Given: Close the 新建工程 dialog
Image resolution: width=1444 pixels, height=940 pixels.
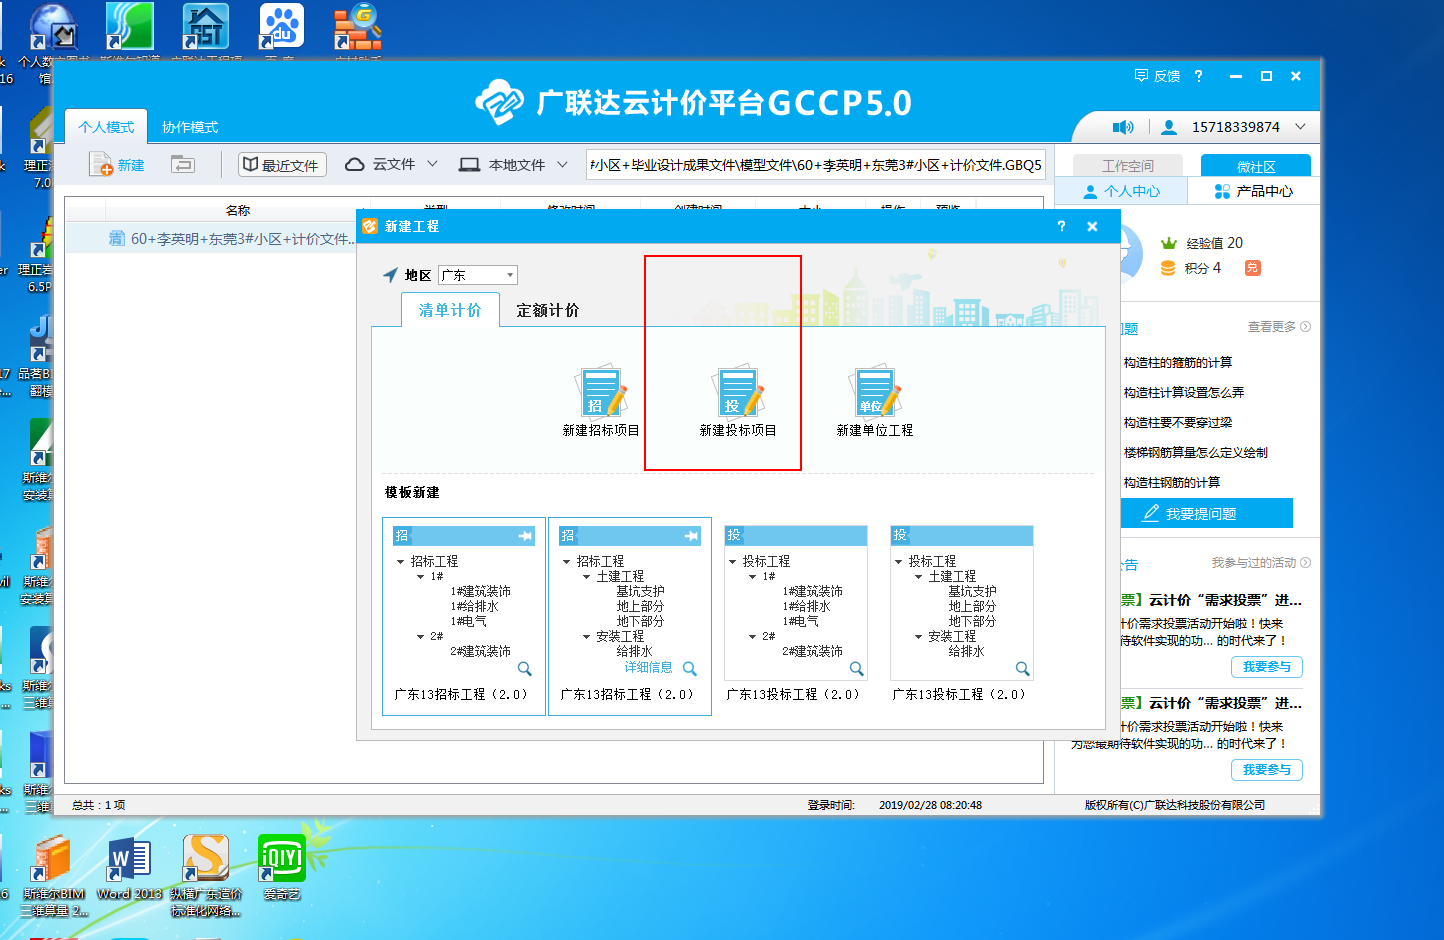Looking at the screenshot, I should pos(1092,226).
